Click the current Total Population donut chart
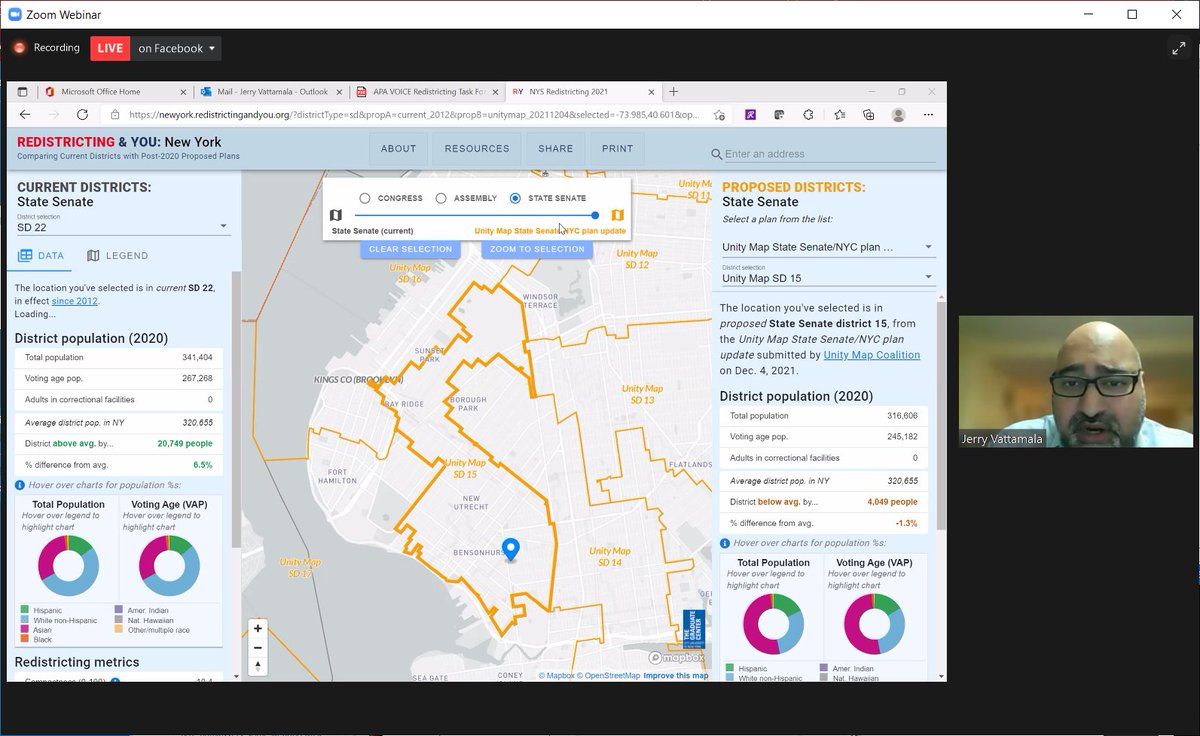This screenshot has height=736, width=1200. coord(68,565)
